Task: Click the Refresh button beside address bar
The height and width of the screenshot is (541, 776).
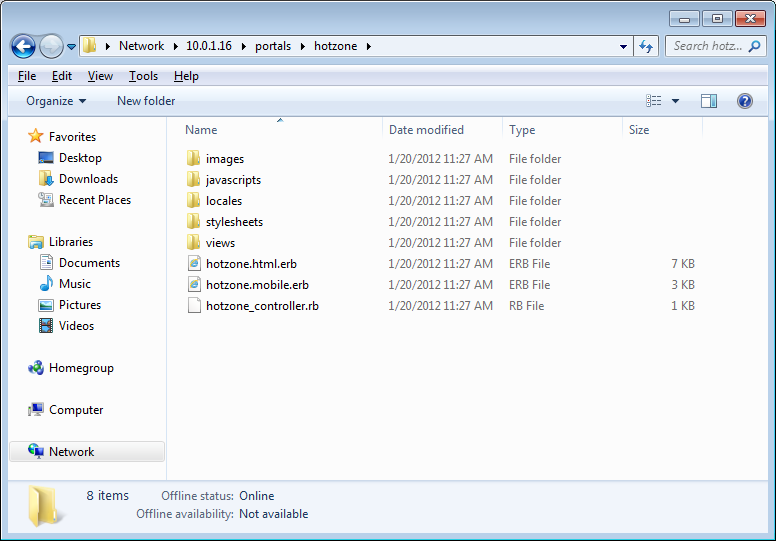Action: [x=646, y=46]
